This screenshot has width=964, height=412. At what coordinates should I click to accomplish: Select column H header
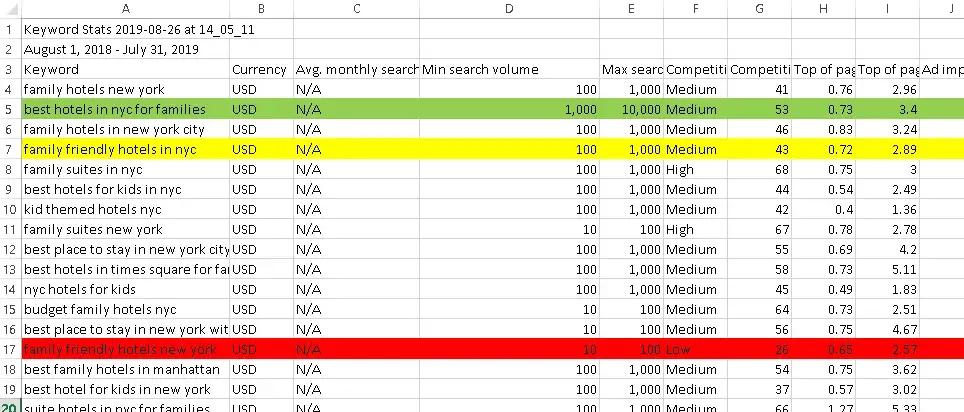tap(823, 9)
